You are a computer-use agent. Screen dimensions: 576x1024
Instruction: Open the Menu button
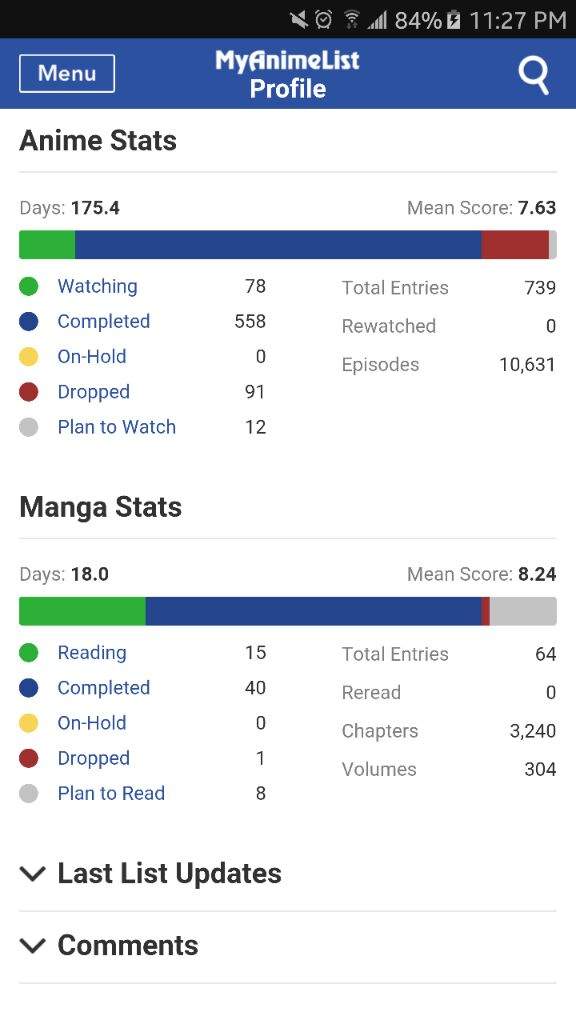tap(67, 73)
